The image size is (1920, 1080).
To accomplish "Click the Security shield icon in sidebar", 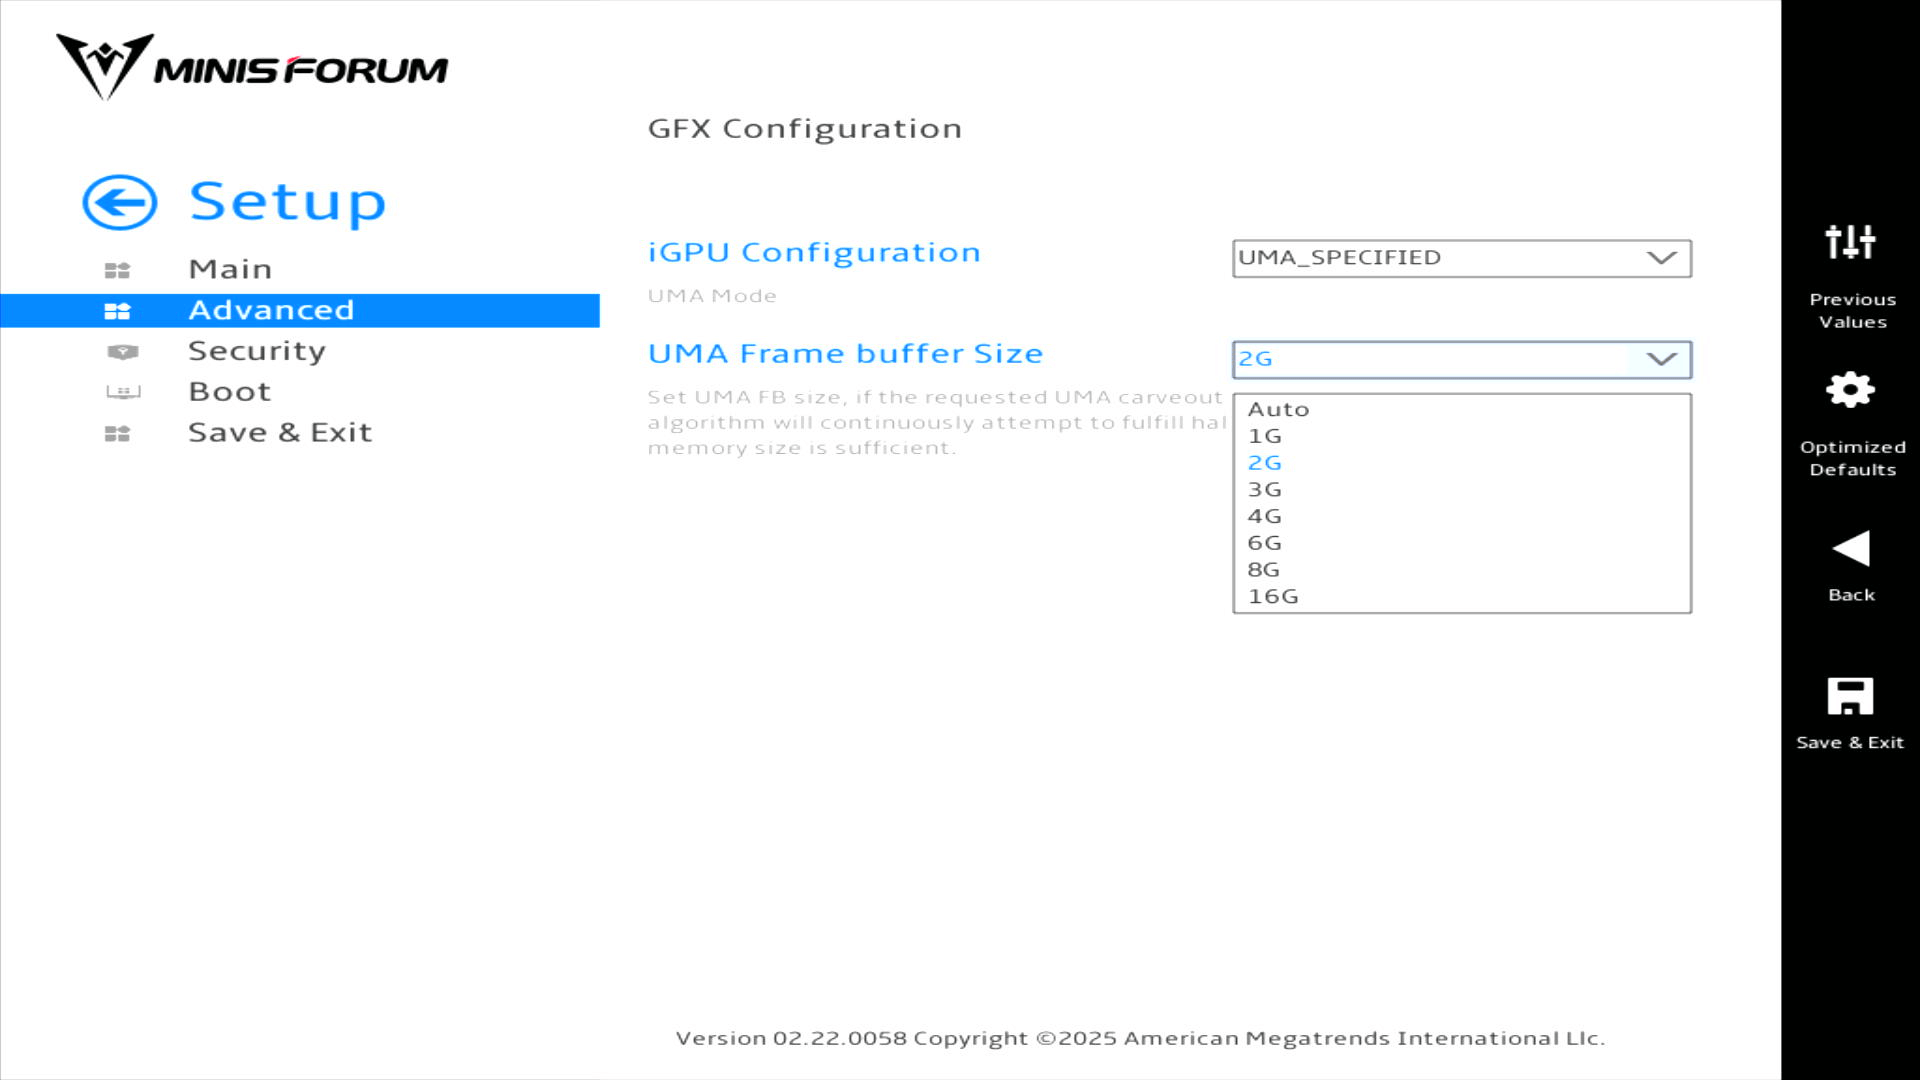I will (122, 352).
